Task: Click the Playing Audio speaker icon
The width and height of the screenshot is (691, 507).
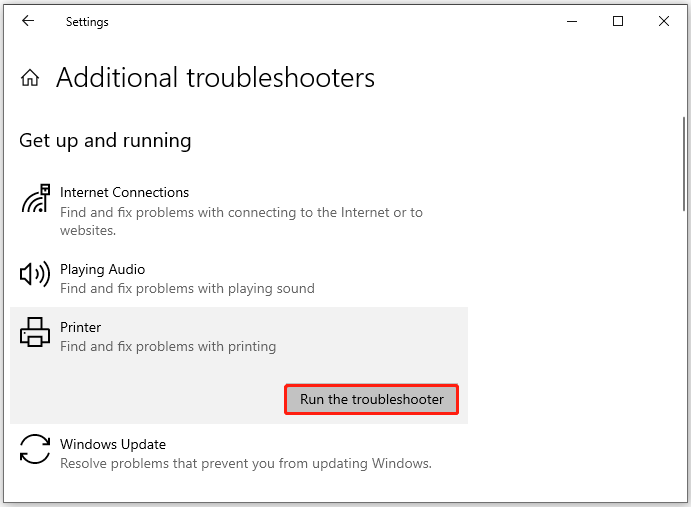Action: pyautogui.click(x=35, y=274)
